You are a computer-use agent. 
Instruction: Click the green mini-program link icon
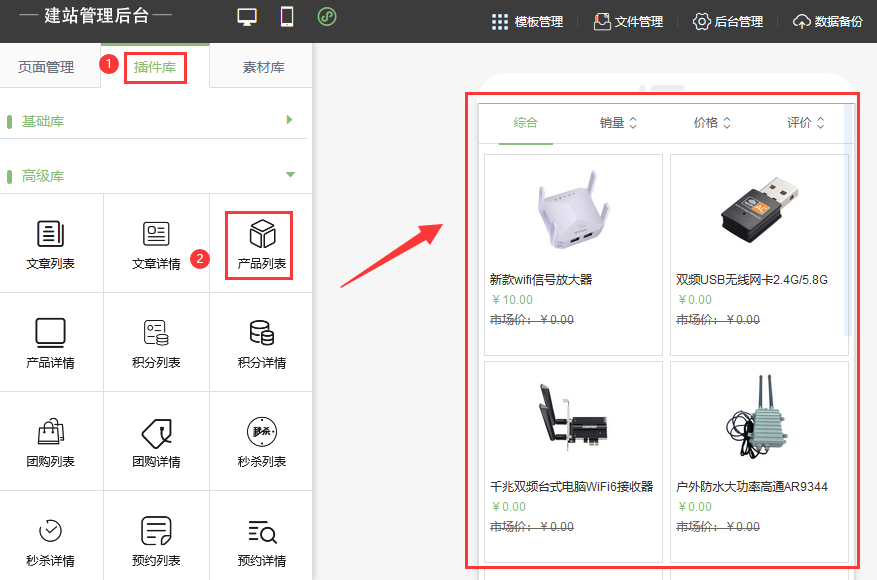(x=327, y=16)
